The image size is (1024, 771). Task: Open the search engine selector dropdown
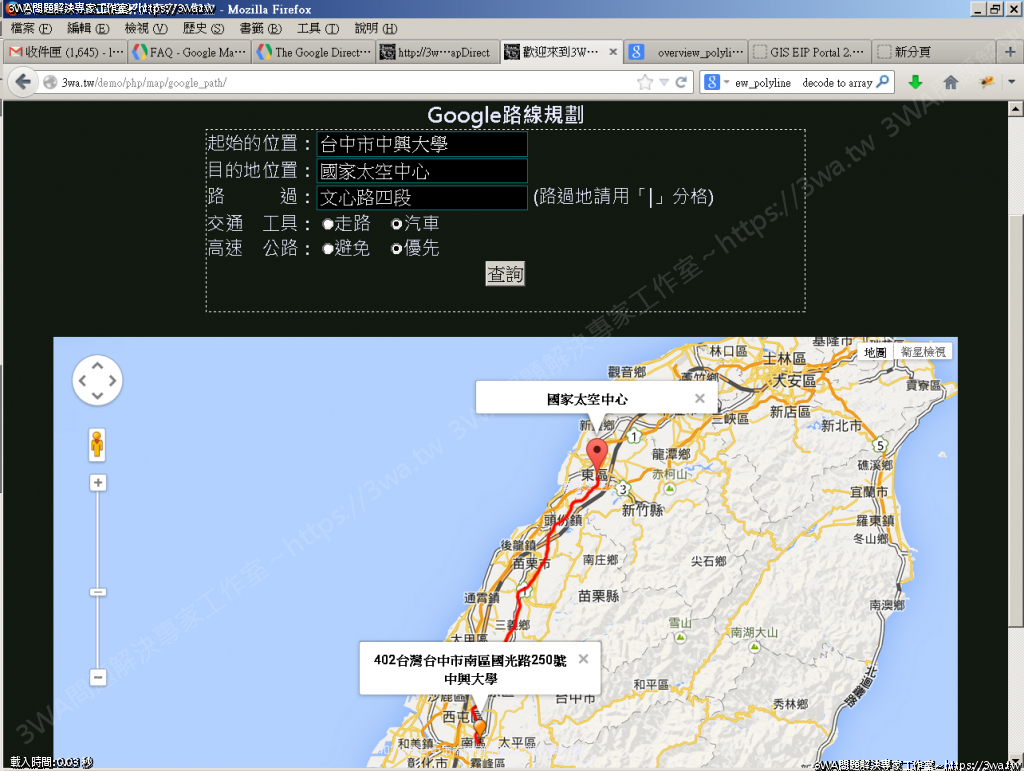(716, 83)
